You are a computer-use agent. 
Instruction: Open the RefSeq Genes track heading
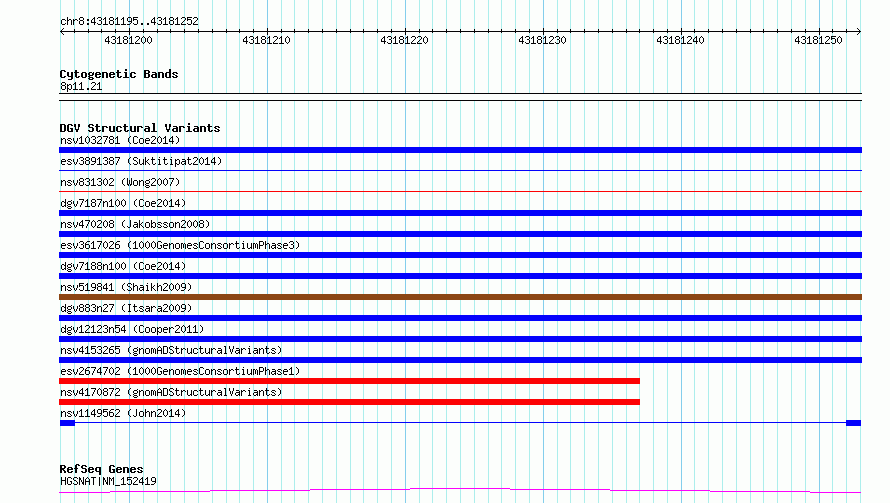tap(101, 469)
